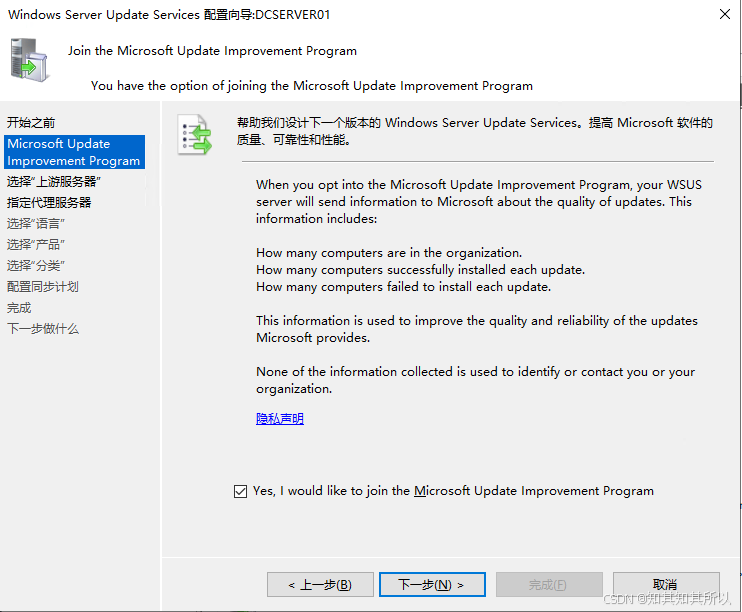Click subtitle You have the option of joining
Screen dimensions: 742x612
click(x=312, y=86)
